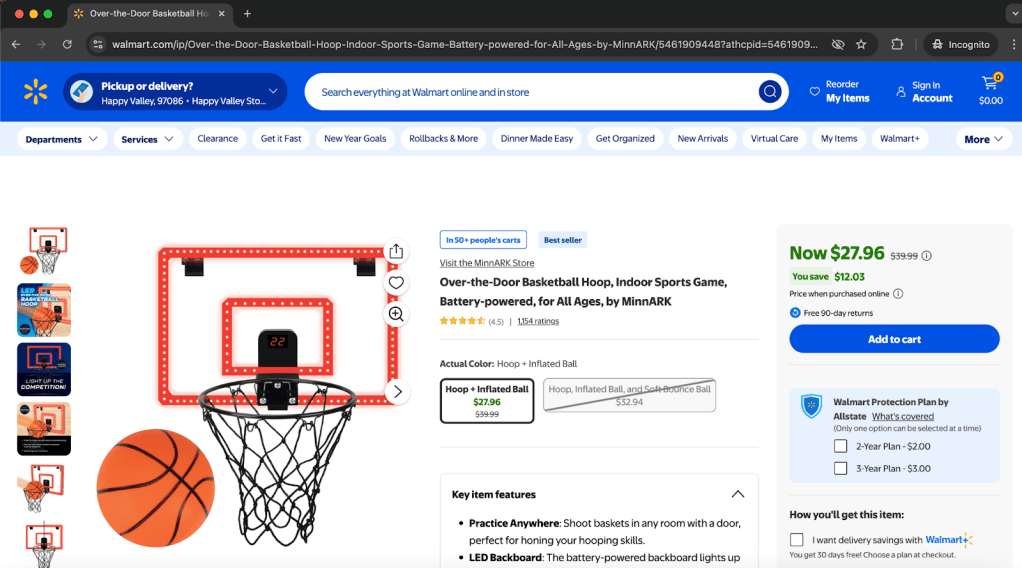Check the 3-Year Plan - $3.00 box

coord(841,468)
